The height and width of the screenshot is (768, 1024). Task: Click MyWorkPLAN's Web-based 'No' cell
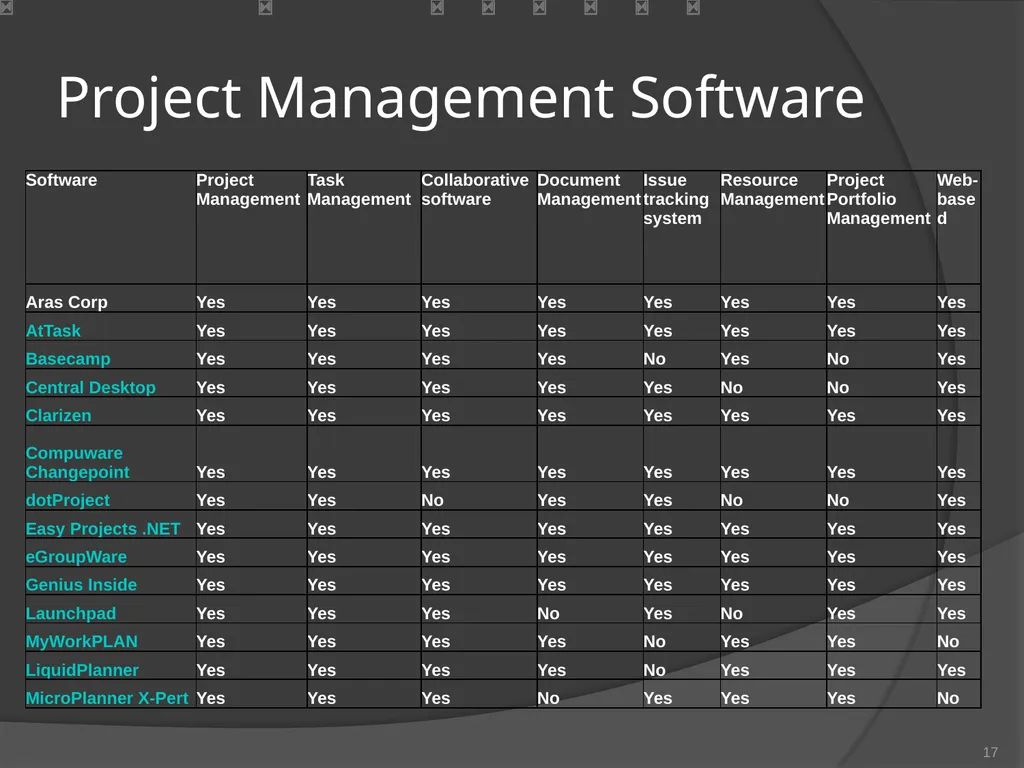958,638
